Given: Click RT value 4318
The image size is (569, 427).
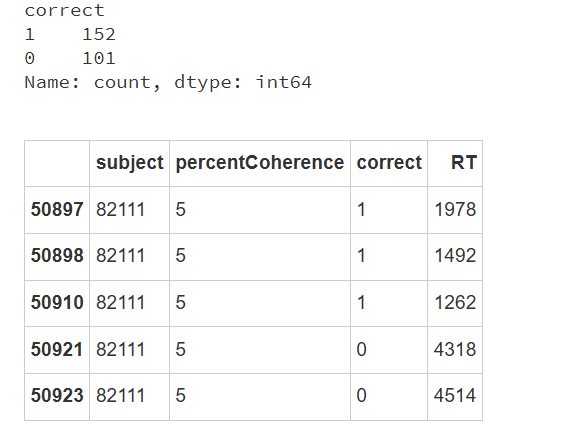Looking at the screenshot, I should pyautogui.click(x=455, y=349).
